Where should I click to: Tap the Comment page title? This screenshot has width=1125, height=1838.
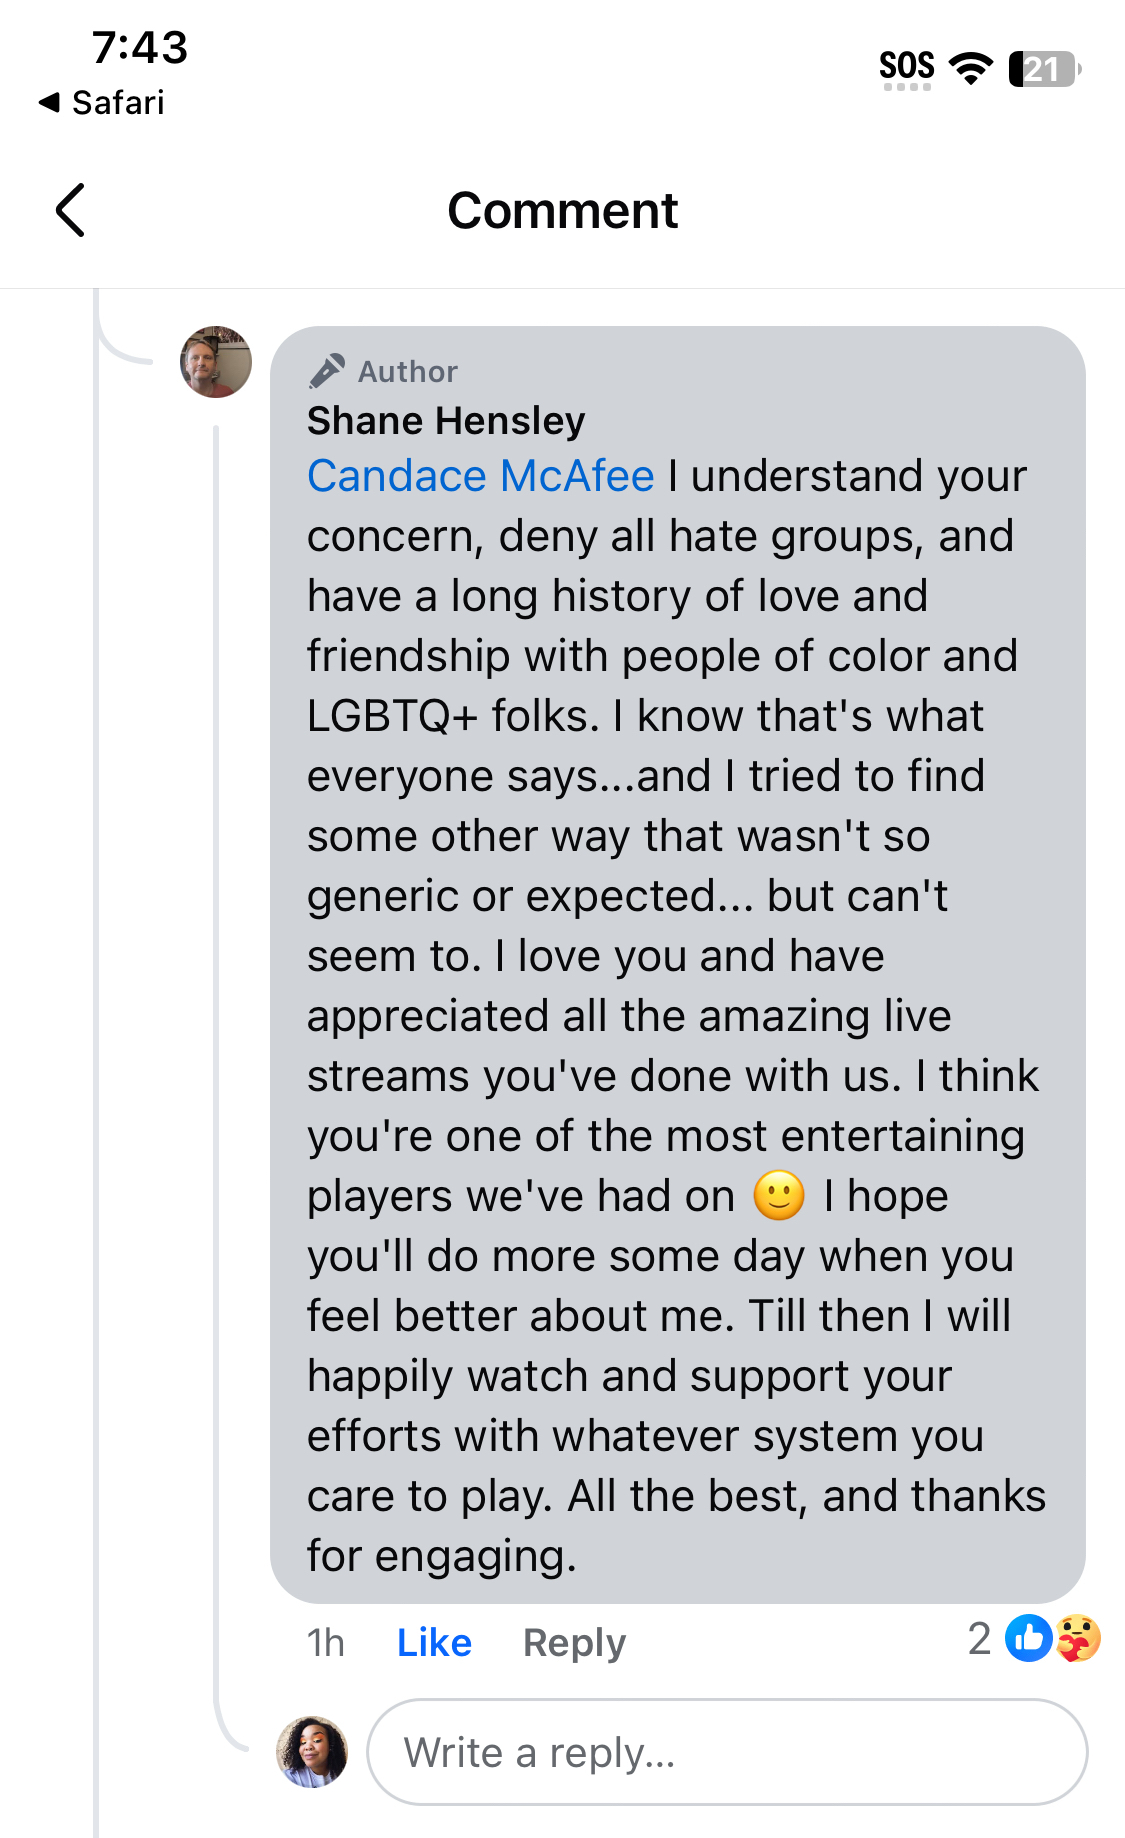pos(562,211)
